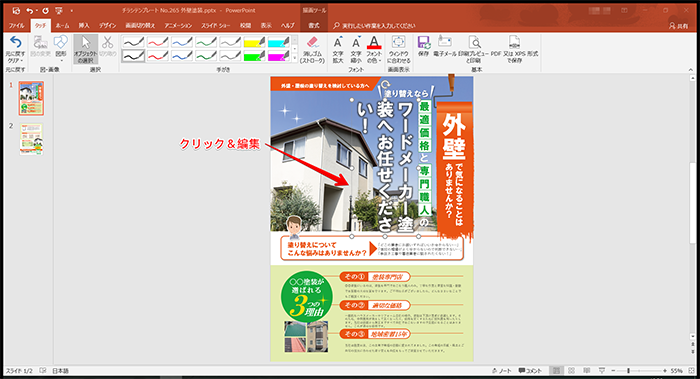Viewport: 700px width, 379px height.
Task: Collapse the ribbon with the chevron
Action: (x=691, y=70)
